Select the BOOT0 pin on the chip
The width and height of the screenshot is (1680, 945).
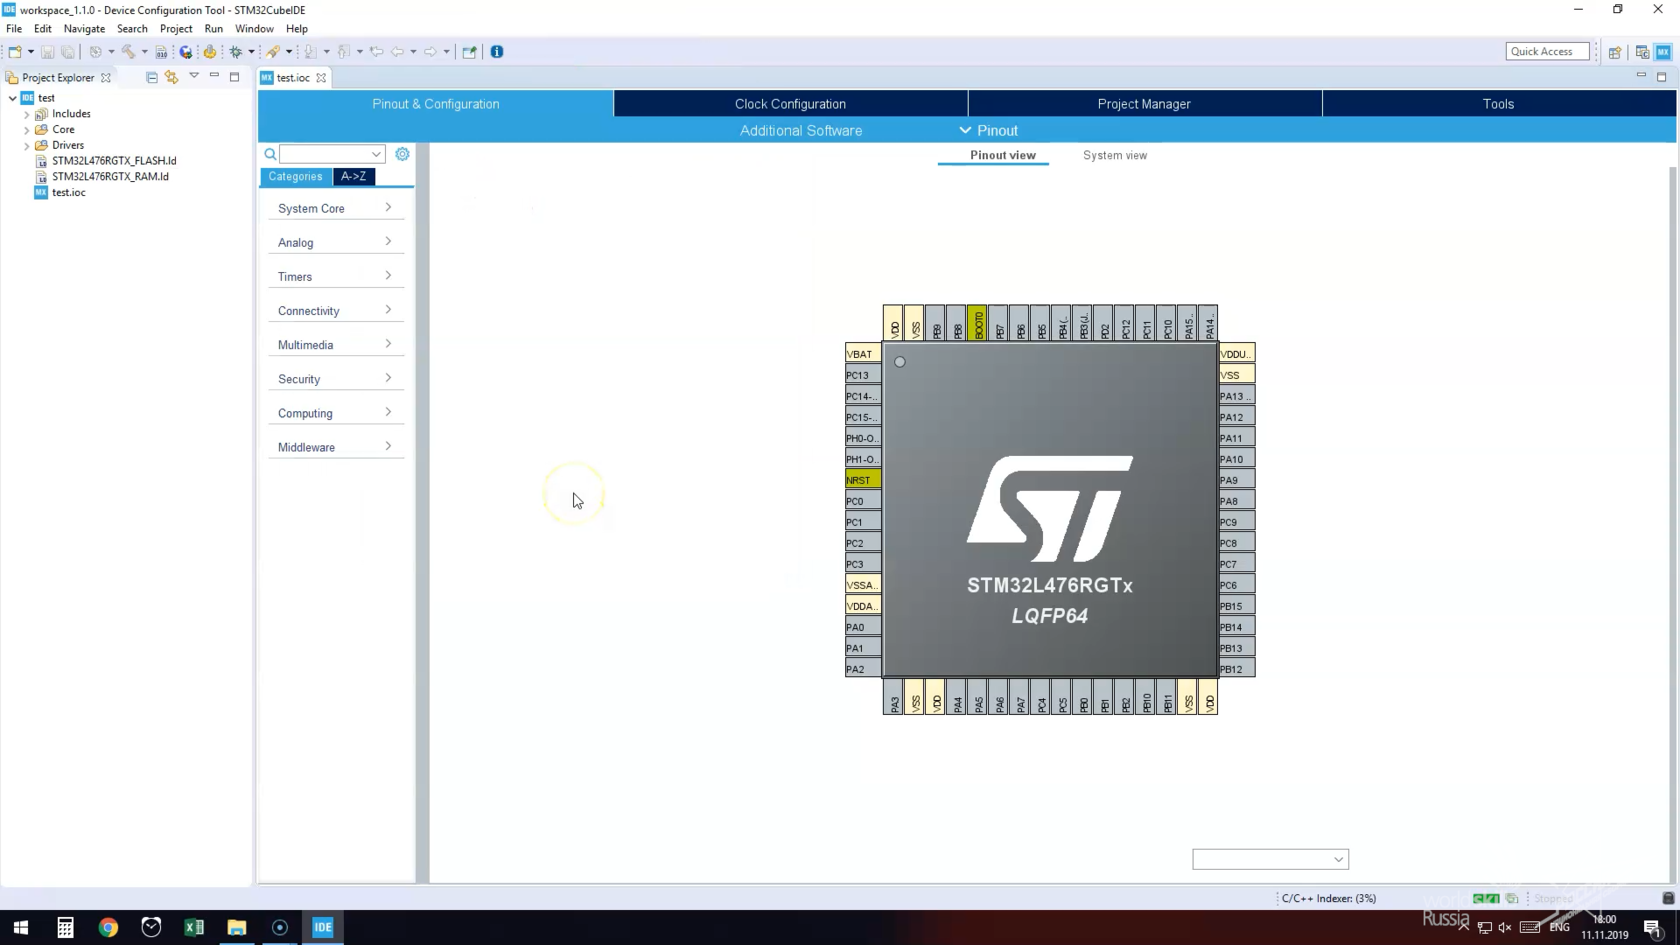tap(978, 323)
